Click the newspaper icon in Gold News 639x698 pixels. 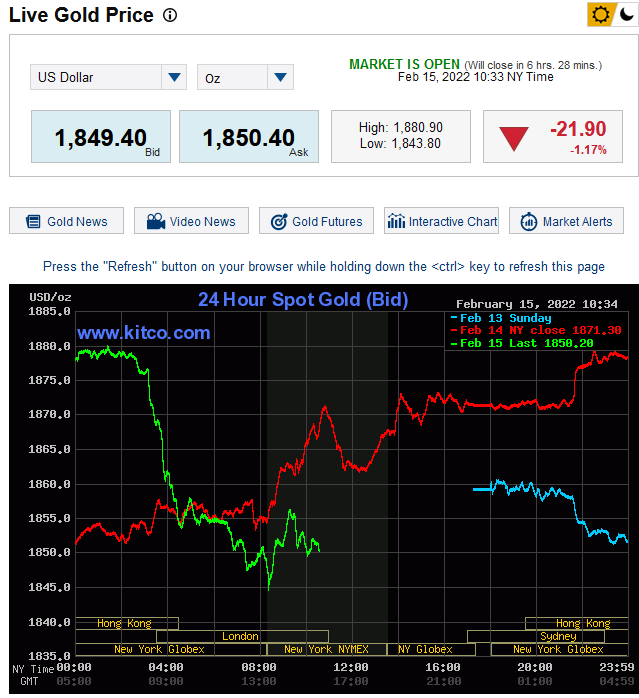[x=33, y=221]
